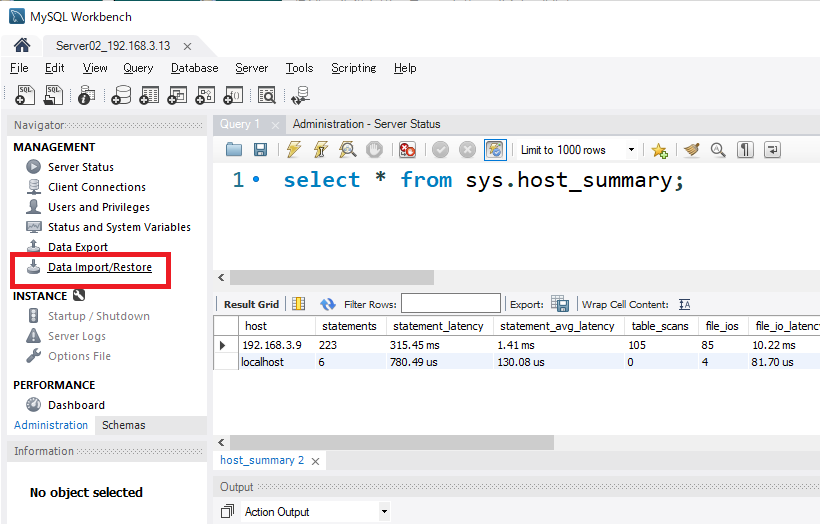Open Startup / Shutdown

(x=99, y=316)
